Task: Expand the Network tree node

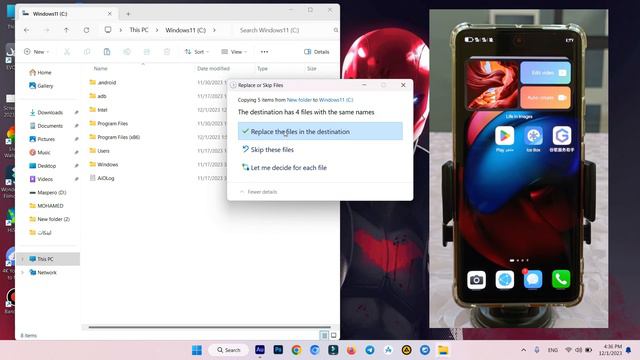Action: coord(23,272)
